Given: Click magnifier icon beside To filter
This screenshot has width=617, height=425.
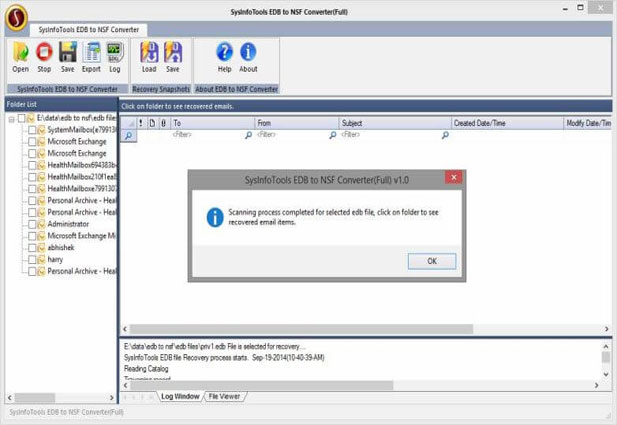Looking at the screenshot, I should coord(248,135).
